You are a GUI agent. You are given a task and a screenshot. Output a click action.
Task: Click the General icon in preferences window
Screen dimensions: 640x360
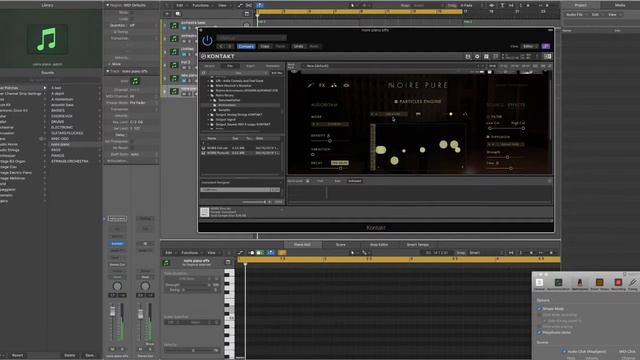click(x=540, y=284)
